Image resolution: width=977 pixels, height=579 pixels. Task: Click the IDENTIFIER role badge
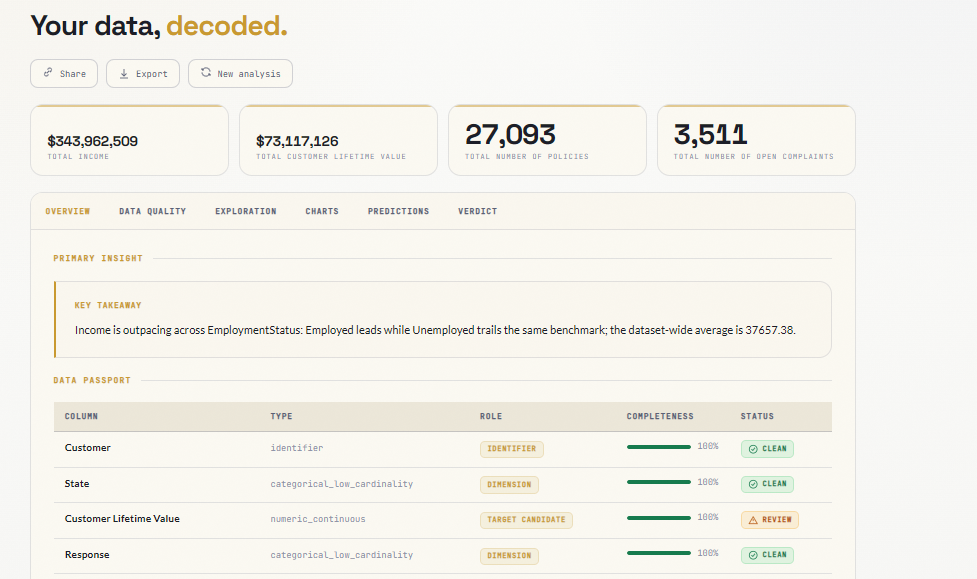coord(512,449)
